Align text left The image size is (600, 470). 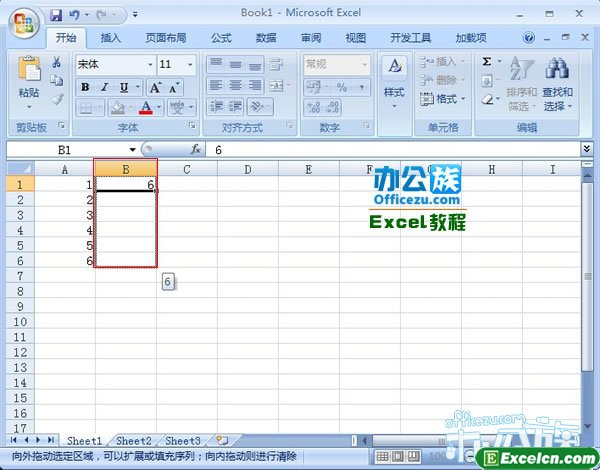click(216, 85)
